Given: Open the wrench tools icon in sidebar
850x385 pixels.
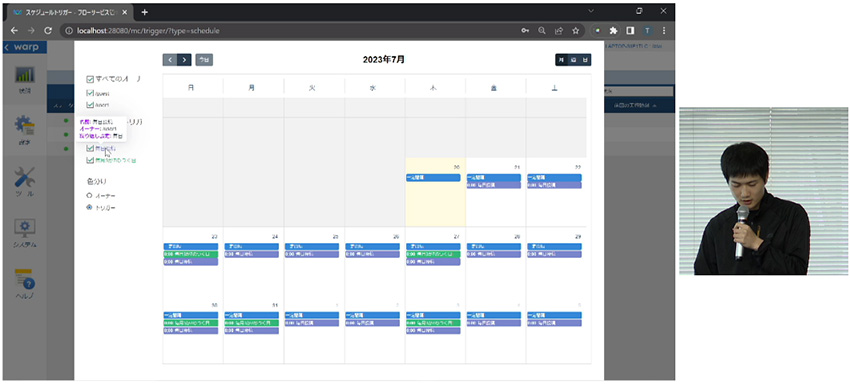Looking at the screenshot, I should point(24,177).
